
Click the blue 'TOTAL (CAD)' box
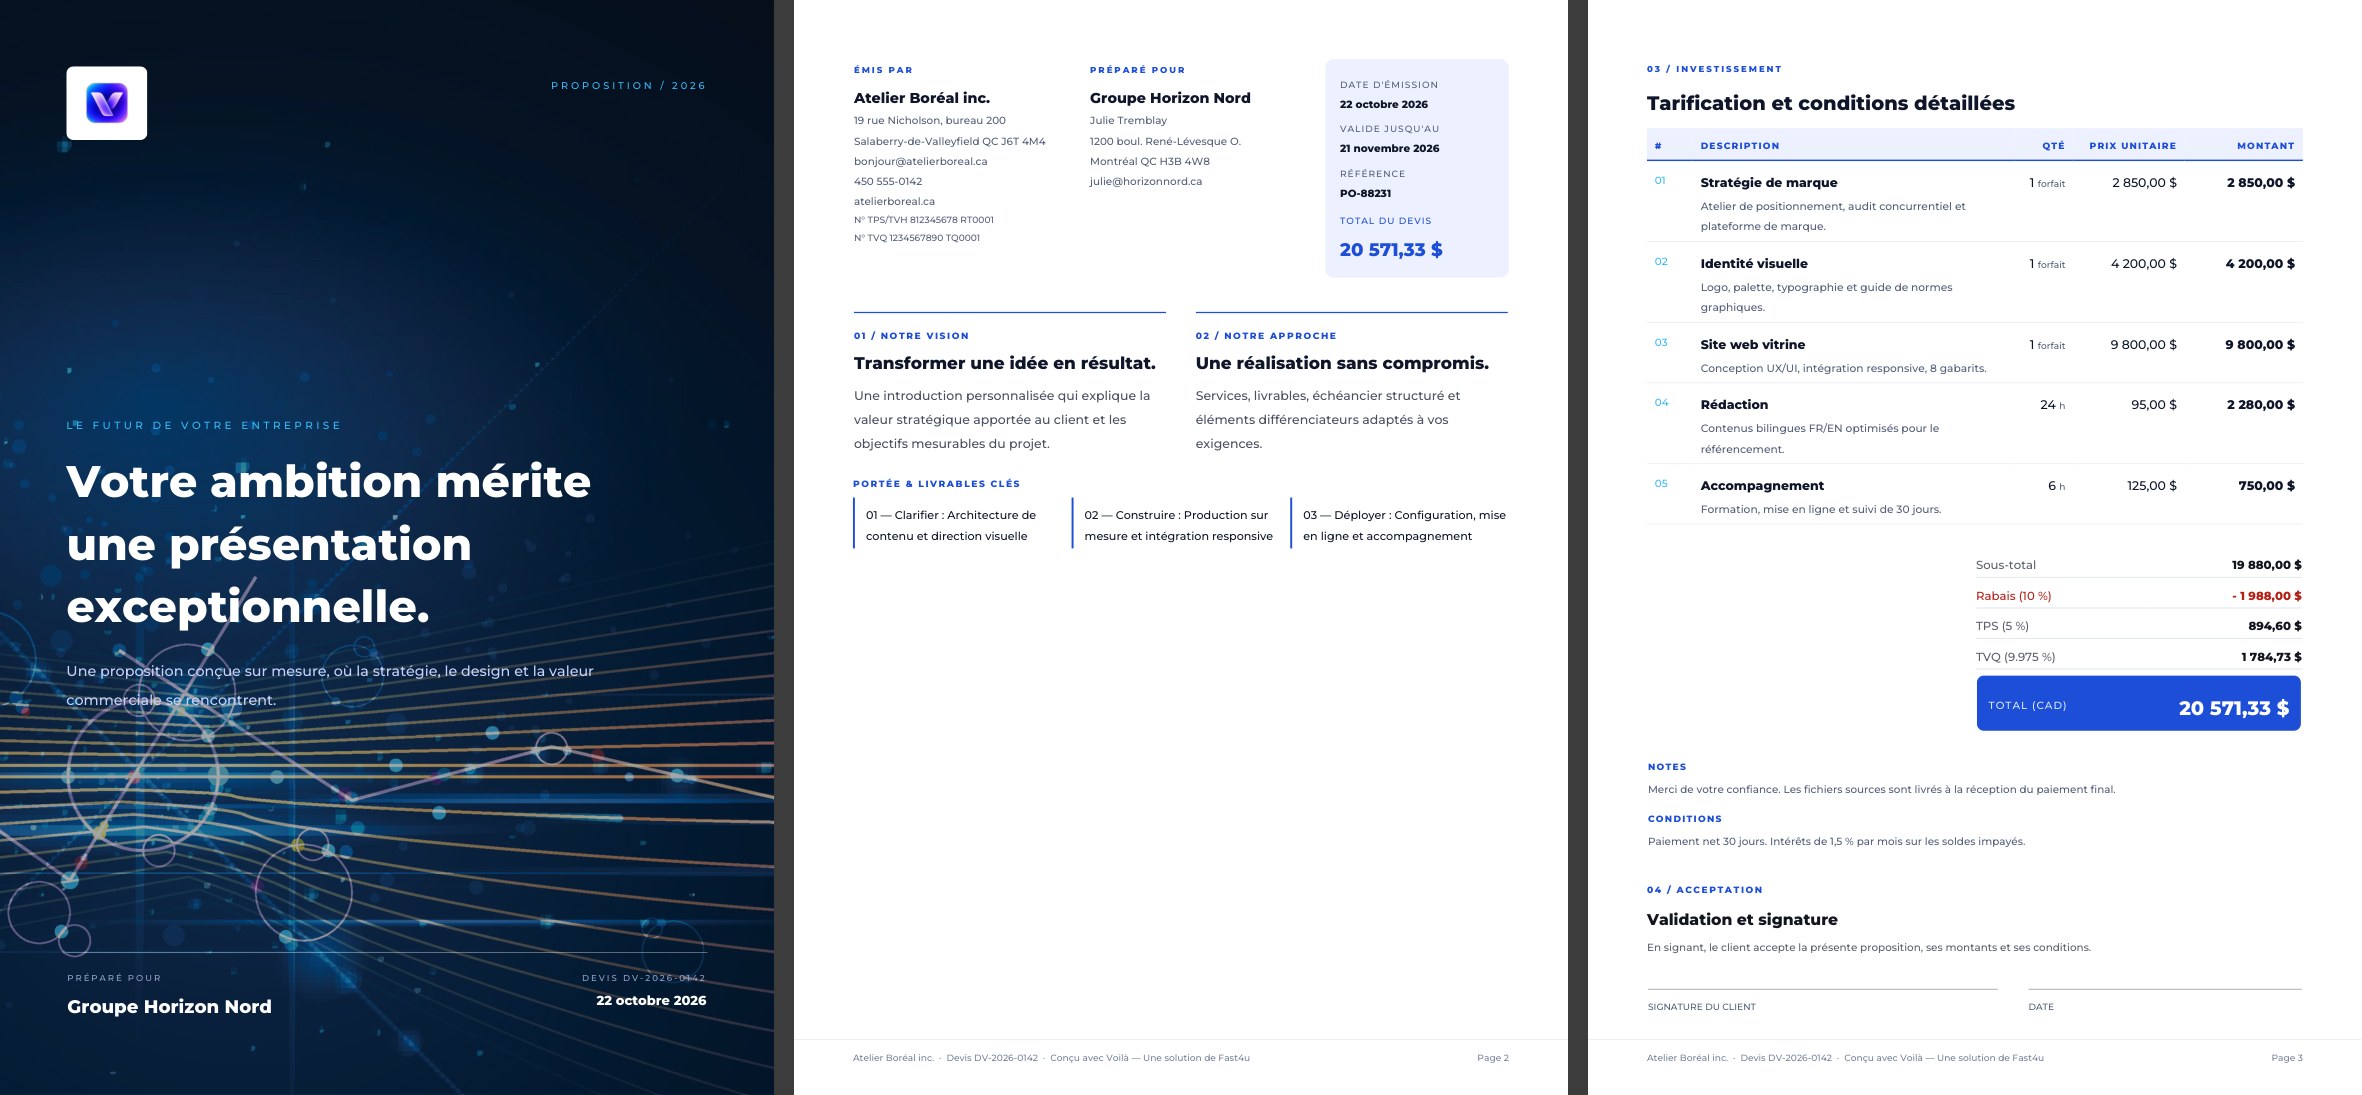2138,703
